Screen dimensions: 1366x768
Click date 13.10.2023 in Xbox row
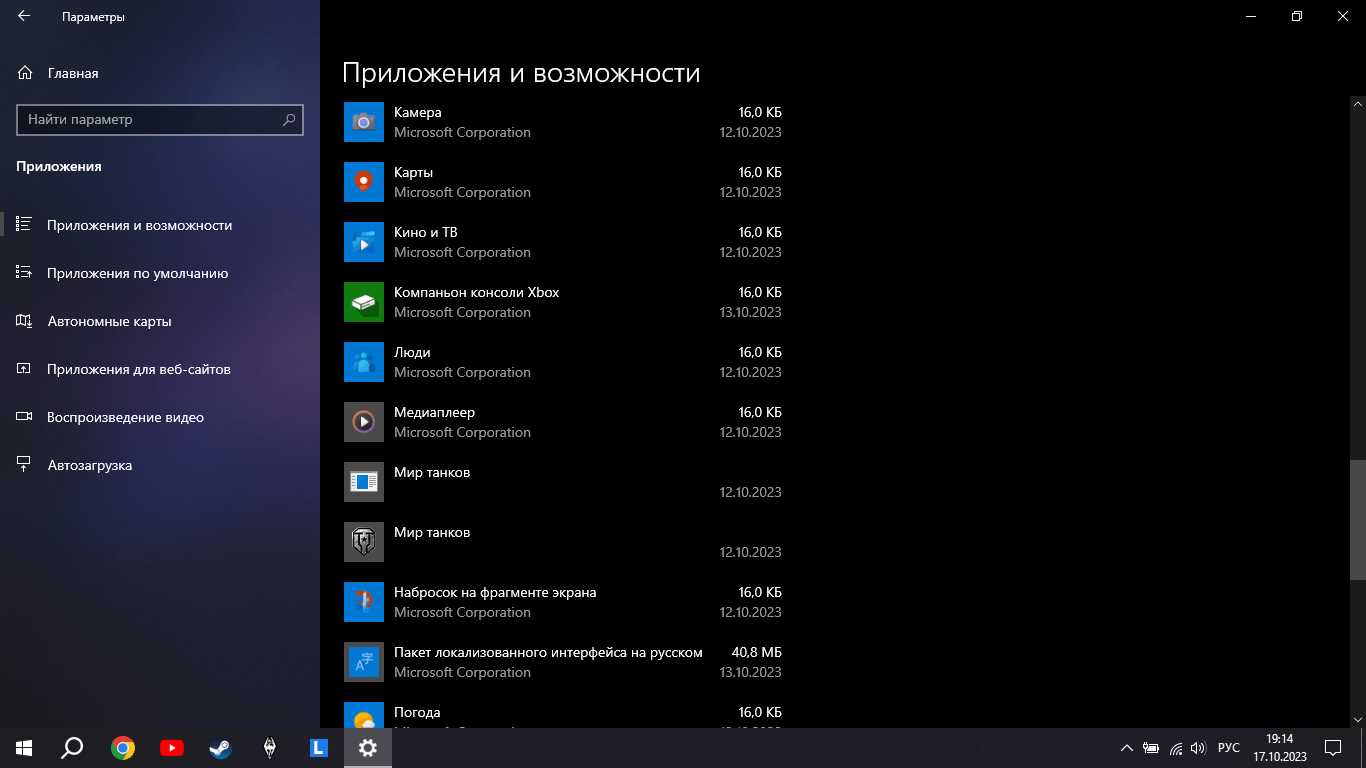[750, 312]
